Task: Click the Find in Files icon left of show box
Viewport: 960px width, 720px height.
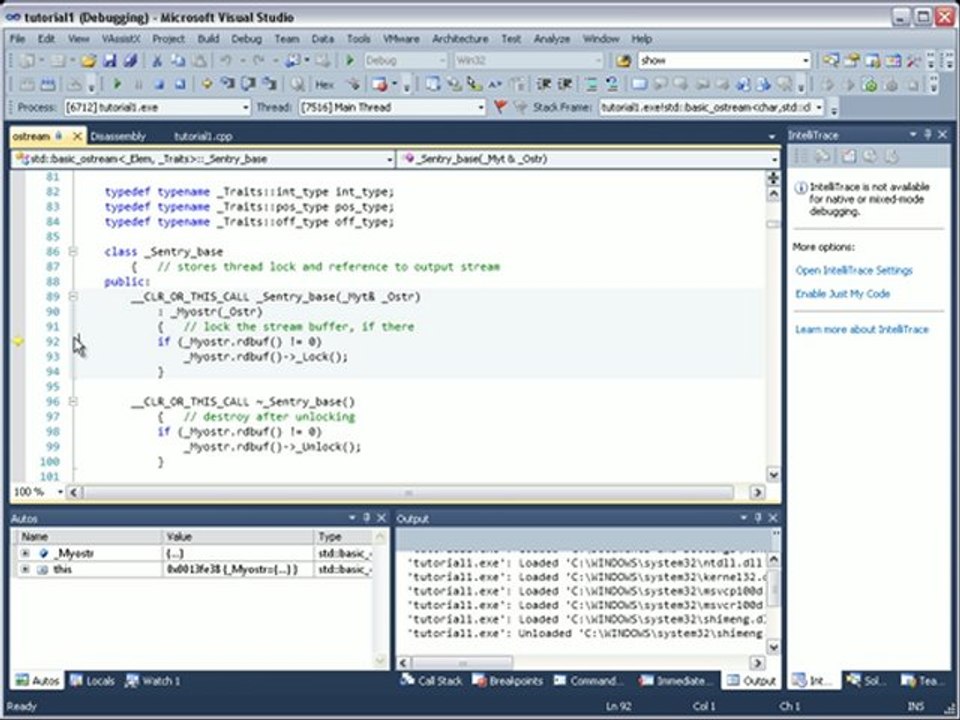Action: tap(623, 61)
